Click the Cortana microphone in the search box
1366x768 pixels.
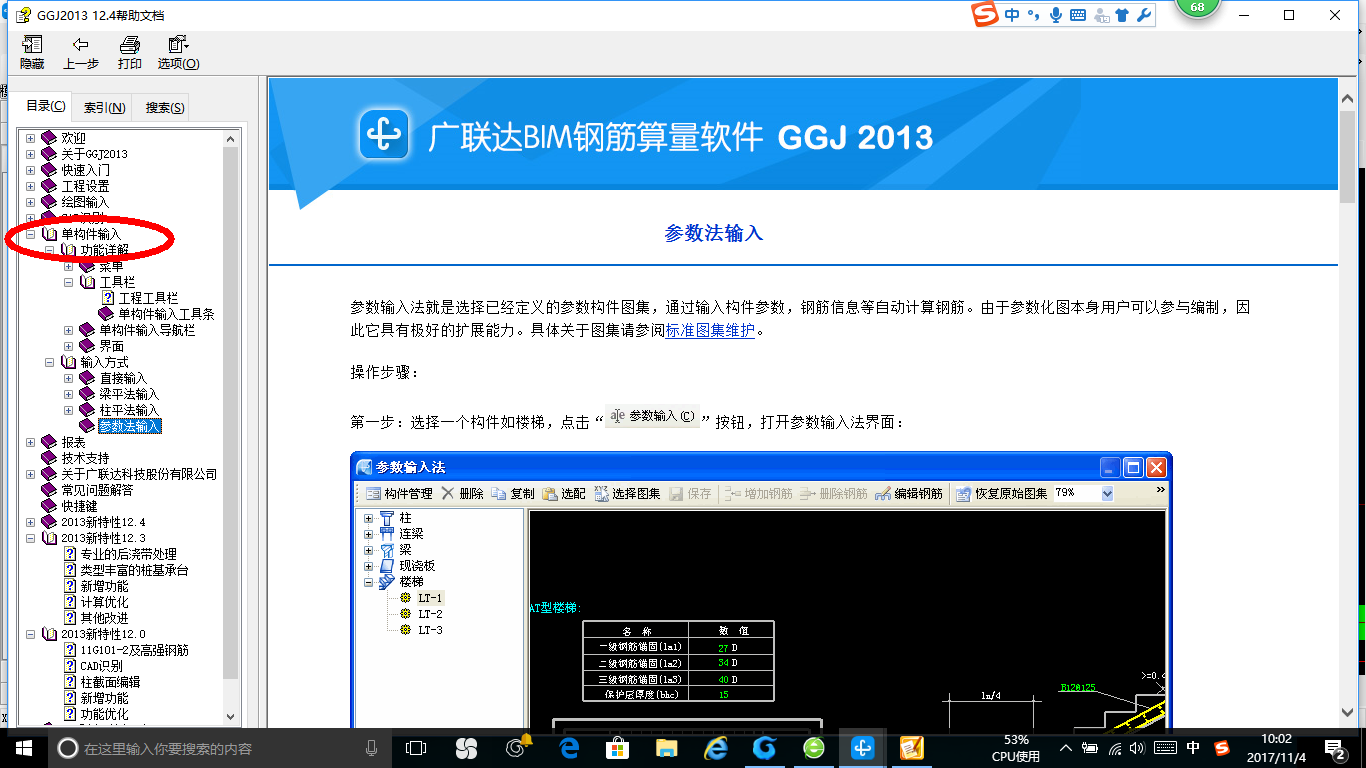(x=372, y=748)
